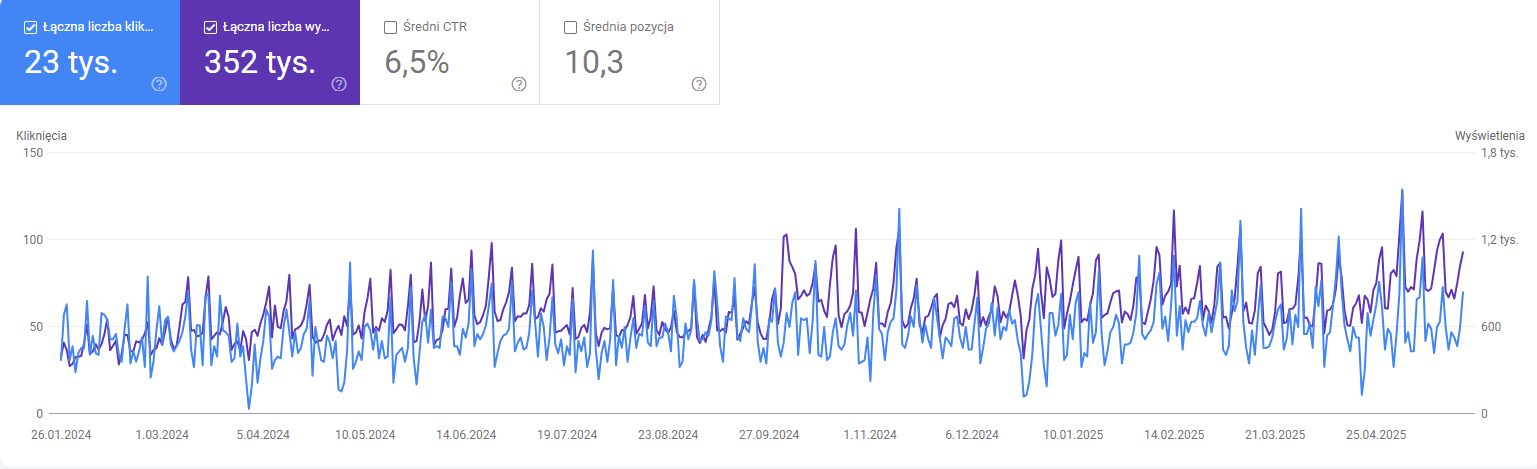Viewport: 1537px width, 469px height.
Task: Enable the Średni CTR checkbox
Action: point(390,27)
